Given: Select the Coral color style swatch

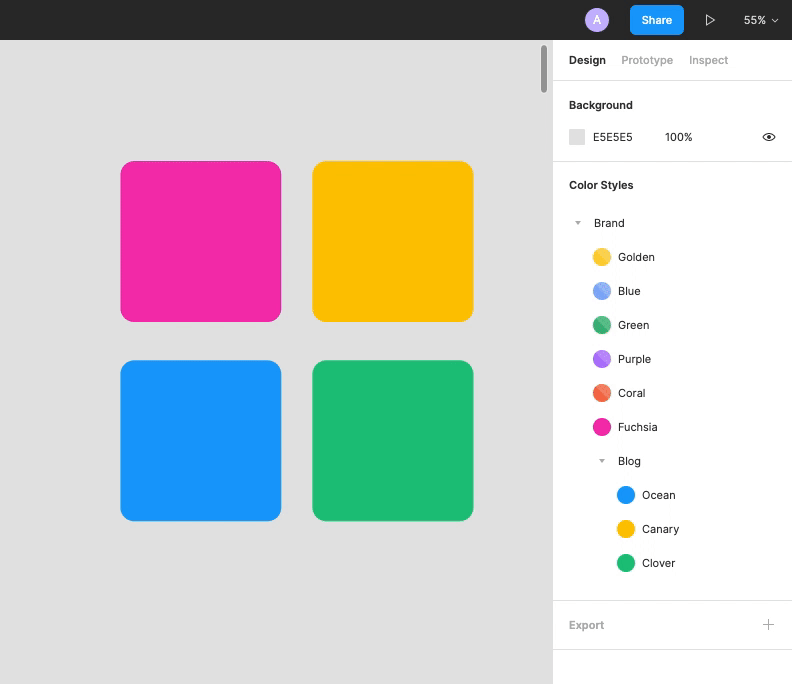Looking at the screenshot, I should 602,393.
